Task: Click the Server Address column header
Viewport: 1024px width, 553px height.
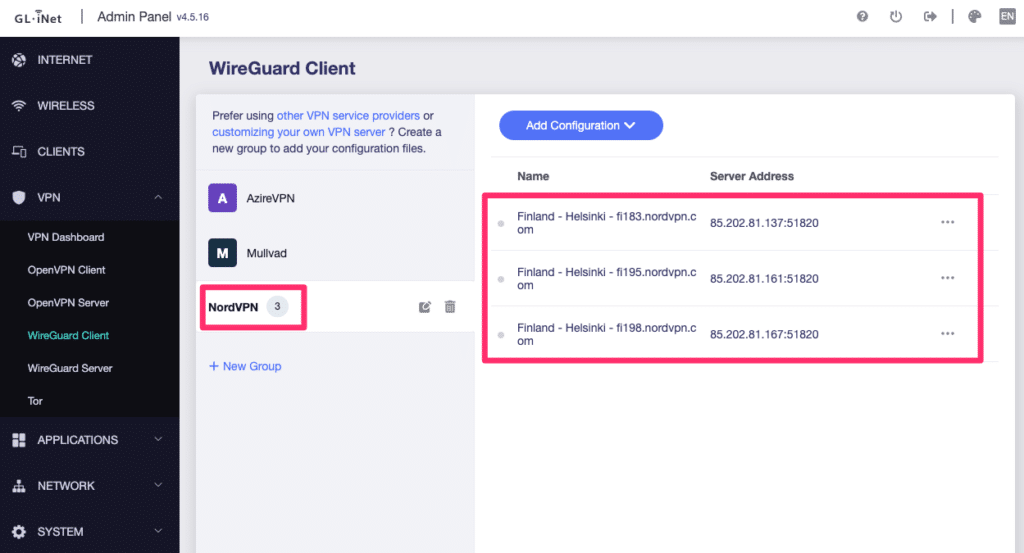Action: click(x=752, y=176)
